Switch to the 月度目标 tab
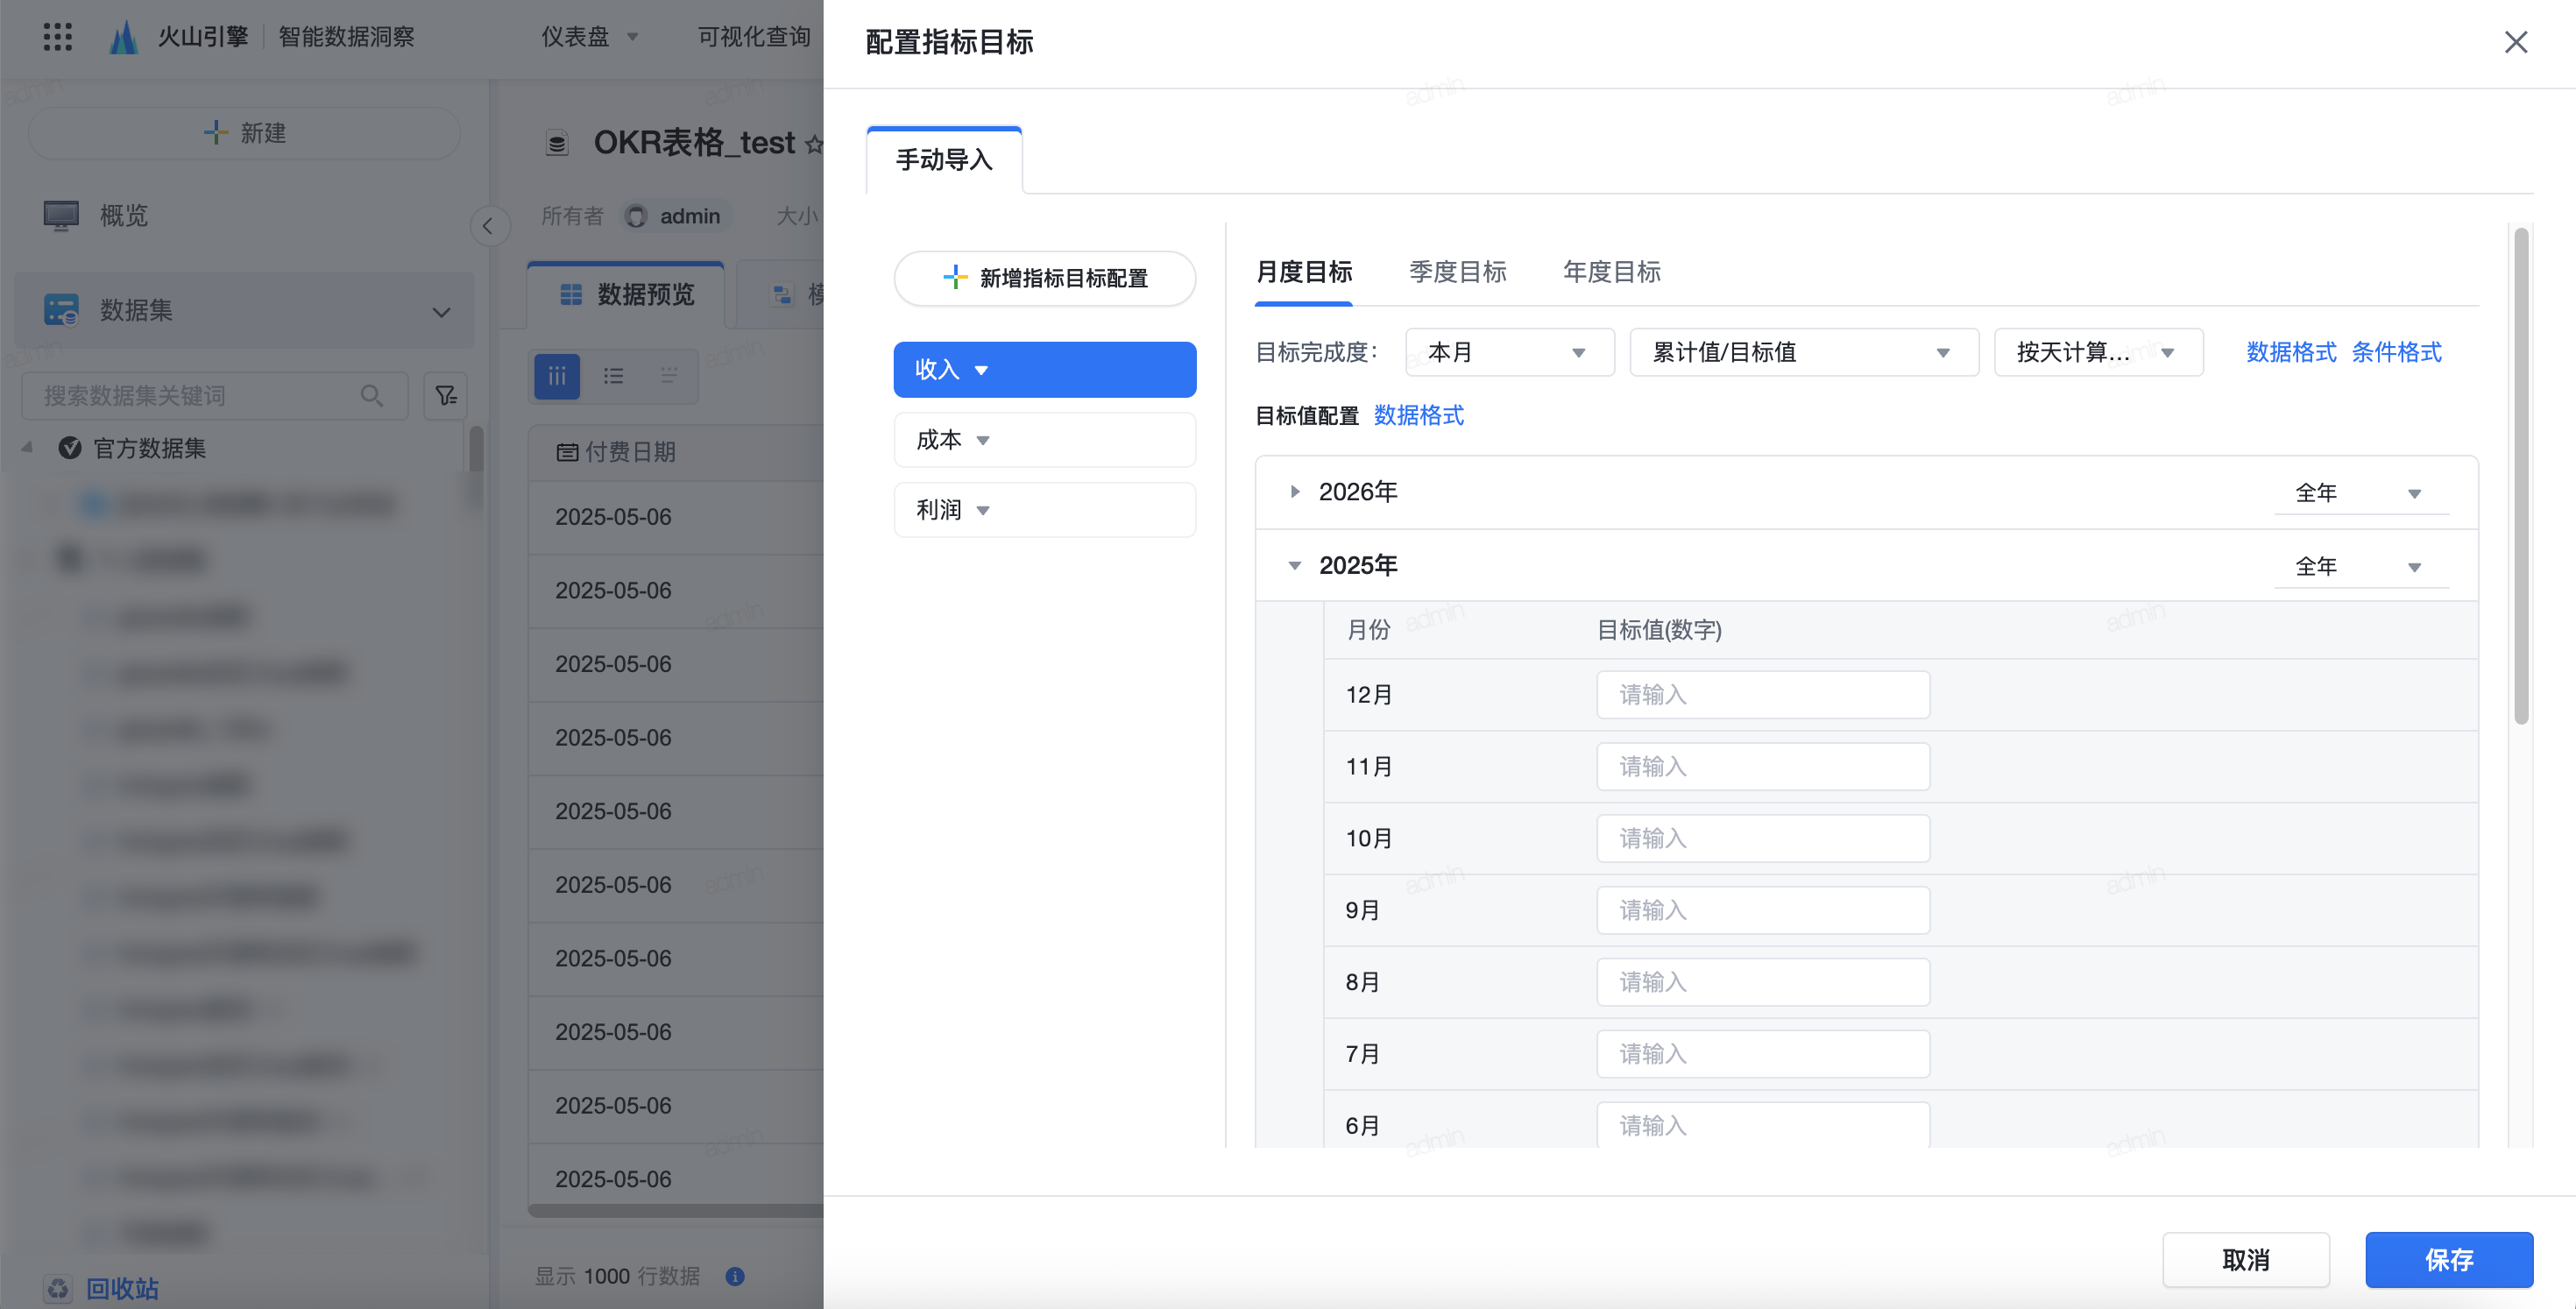 (x=1304, y=272)
